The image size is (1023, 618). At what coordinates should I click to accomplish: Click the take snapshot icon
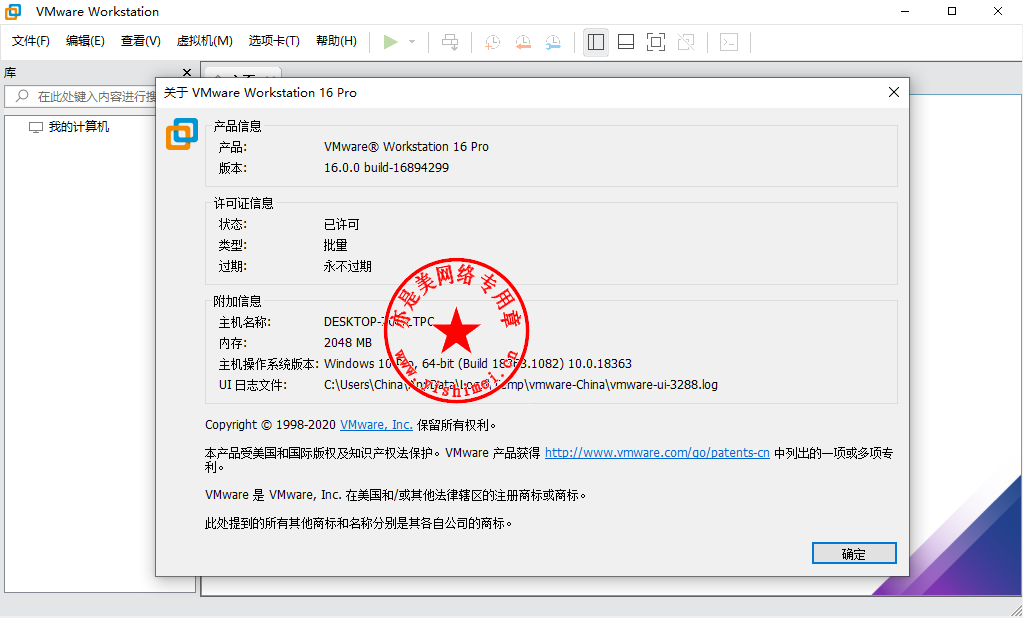click(x=493, y=42)
